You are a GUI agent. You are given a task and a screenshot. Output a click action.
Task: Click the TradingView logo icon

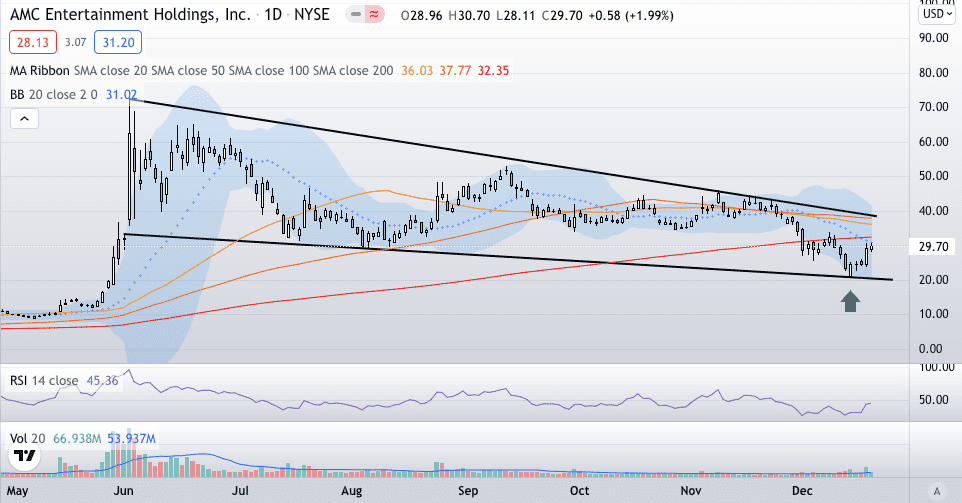pyautogui.click(x=25, y=456)
